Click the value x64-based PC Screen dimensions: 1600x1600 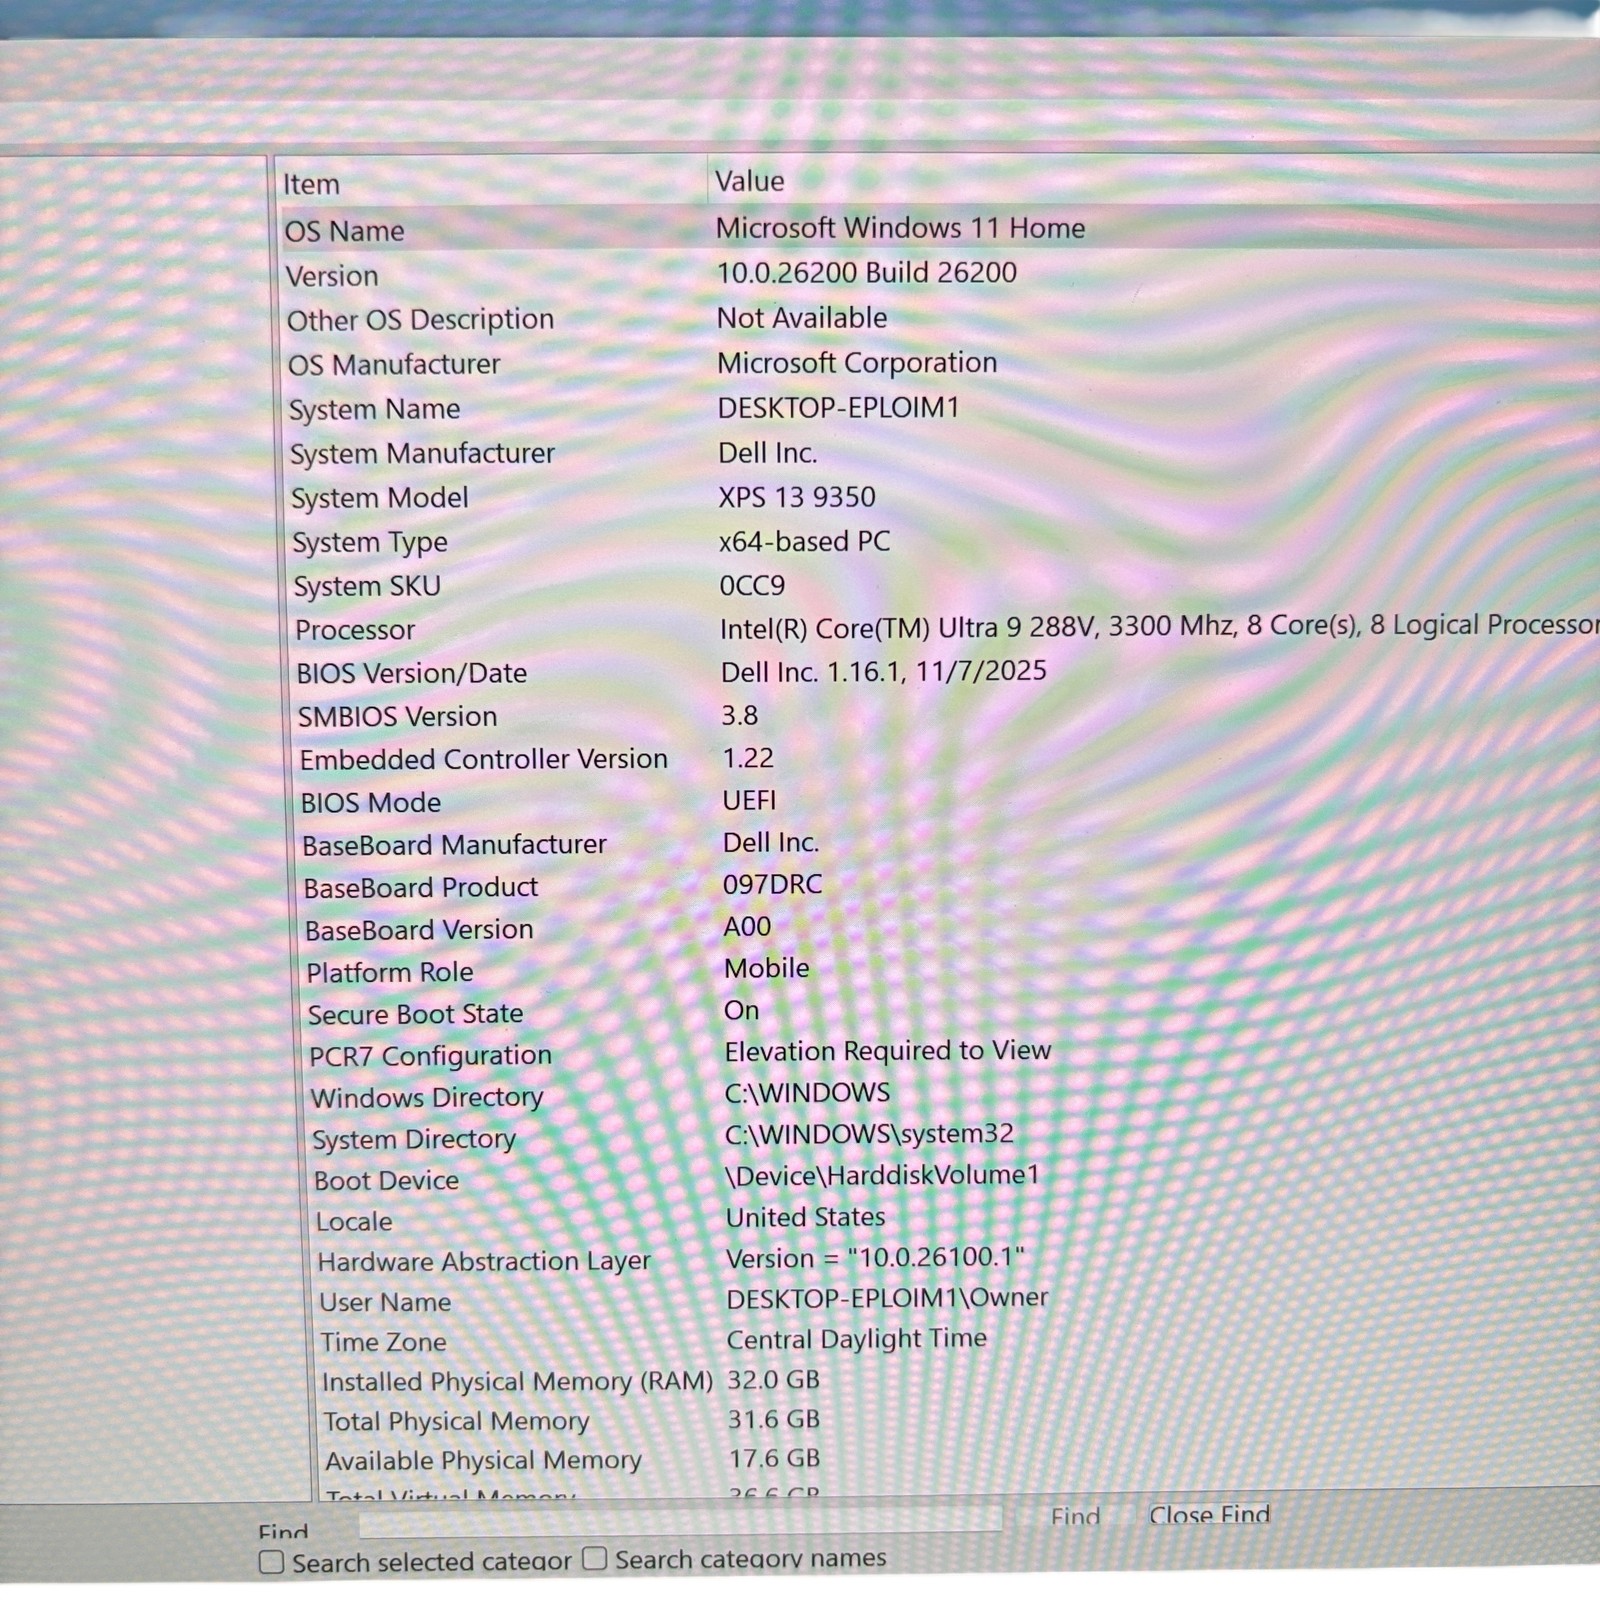click(x=804, y=541)
